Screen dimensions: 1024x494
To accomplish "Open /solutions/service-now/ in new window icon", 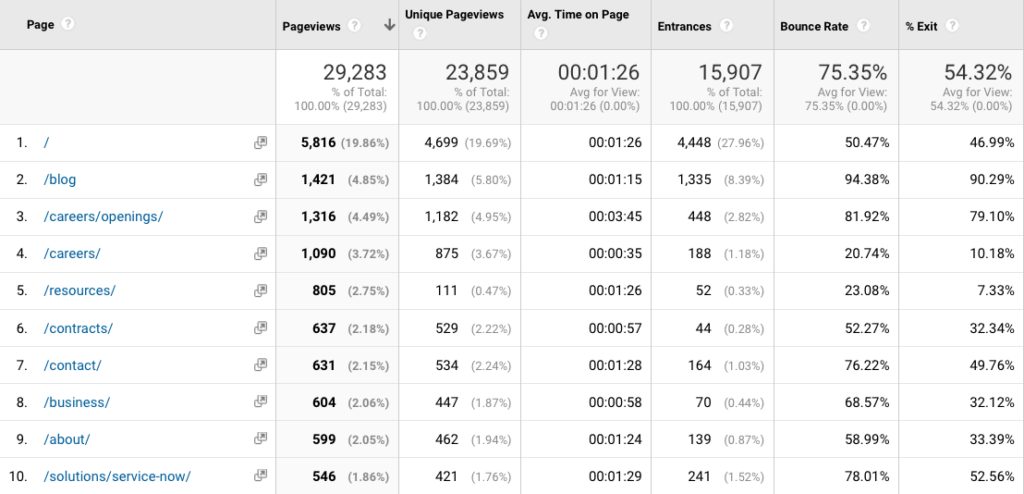I will tap(261, 476).
